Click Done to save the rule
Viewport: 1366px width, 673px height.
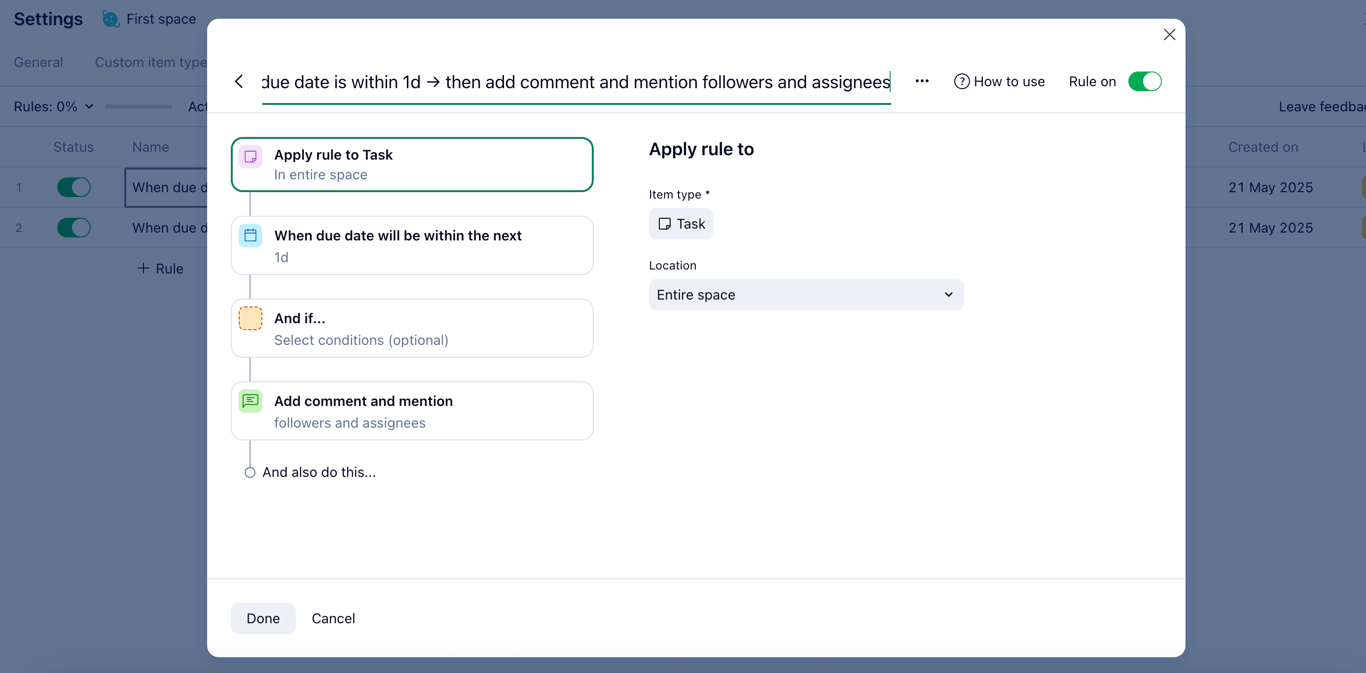pos(263,618)
